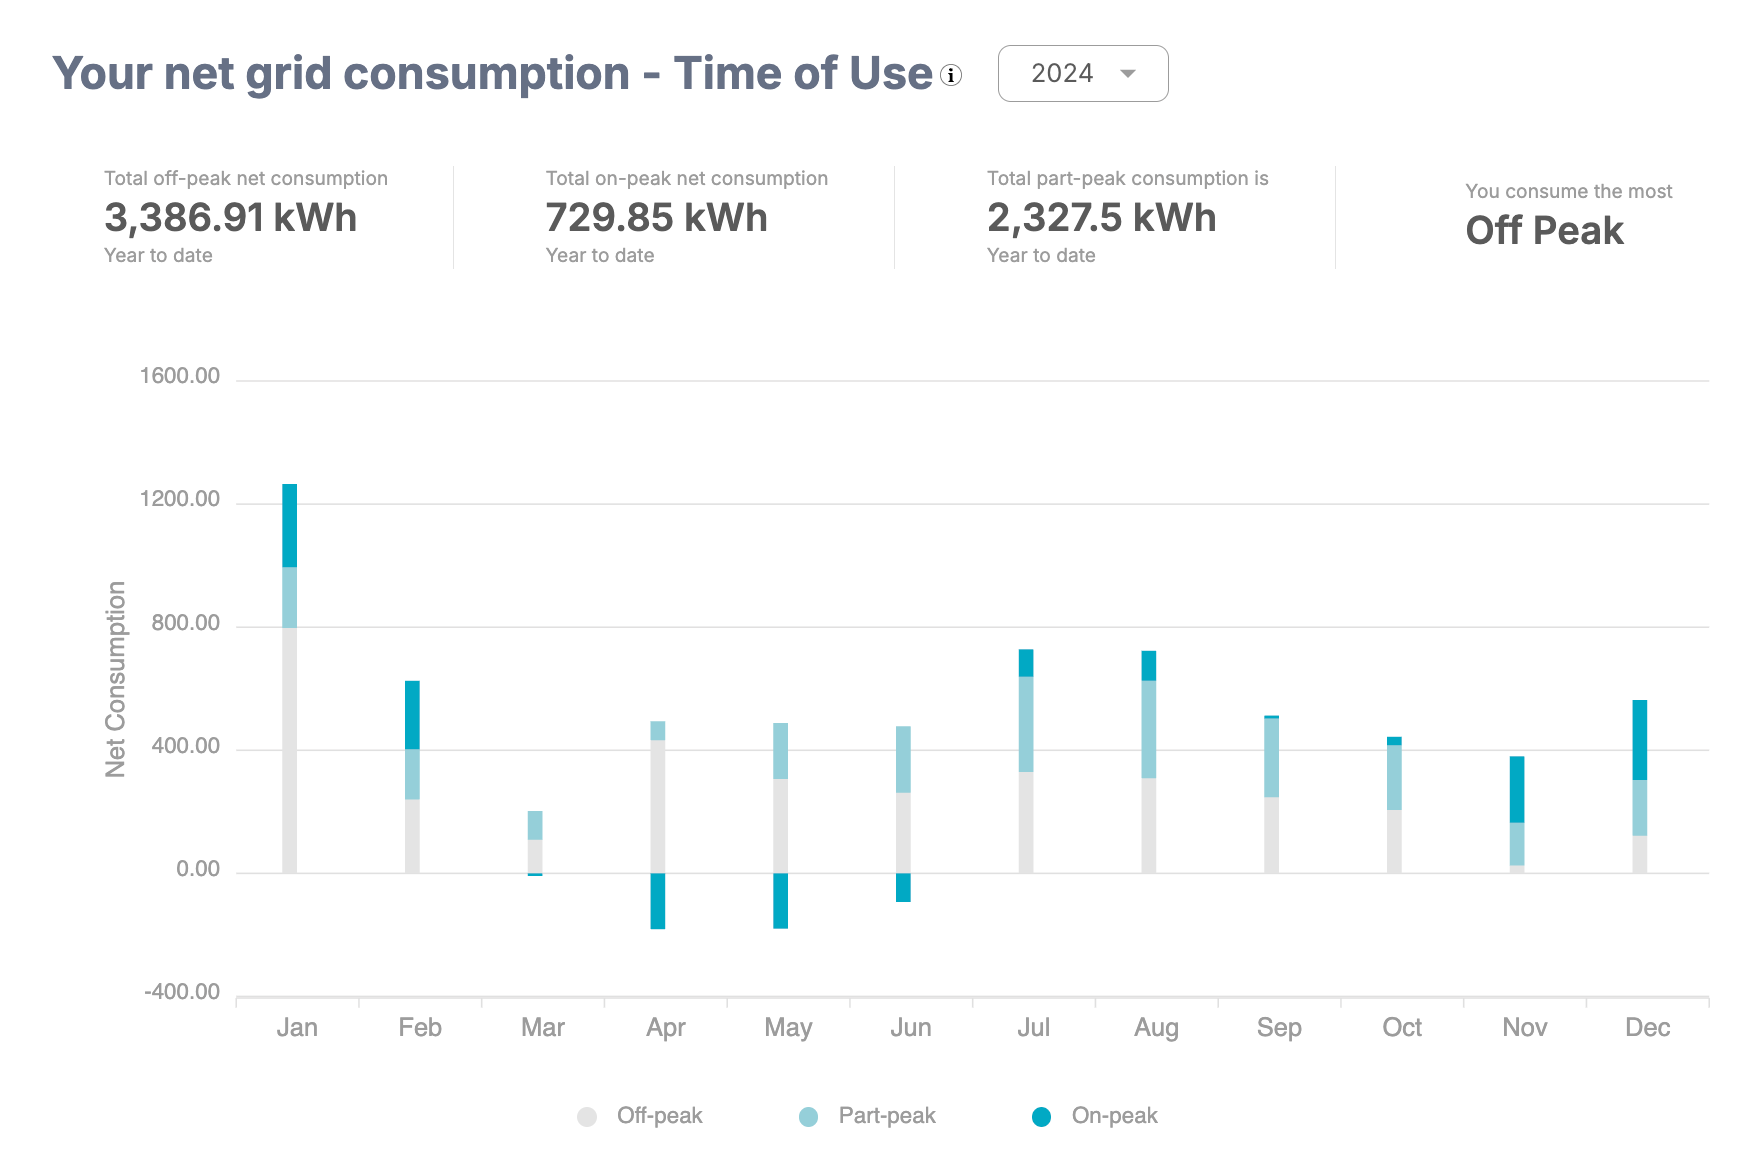Viewport: 1748px width, 1176px height.
Task: Click July's part-peak bar segment
Action: click(1026, 724)
